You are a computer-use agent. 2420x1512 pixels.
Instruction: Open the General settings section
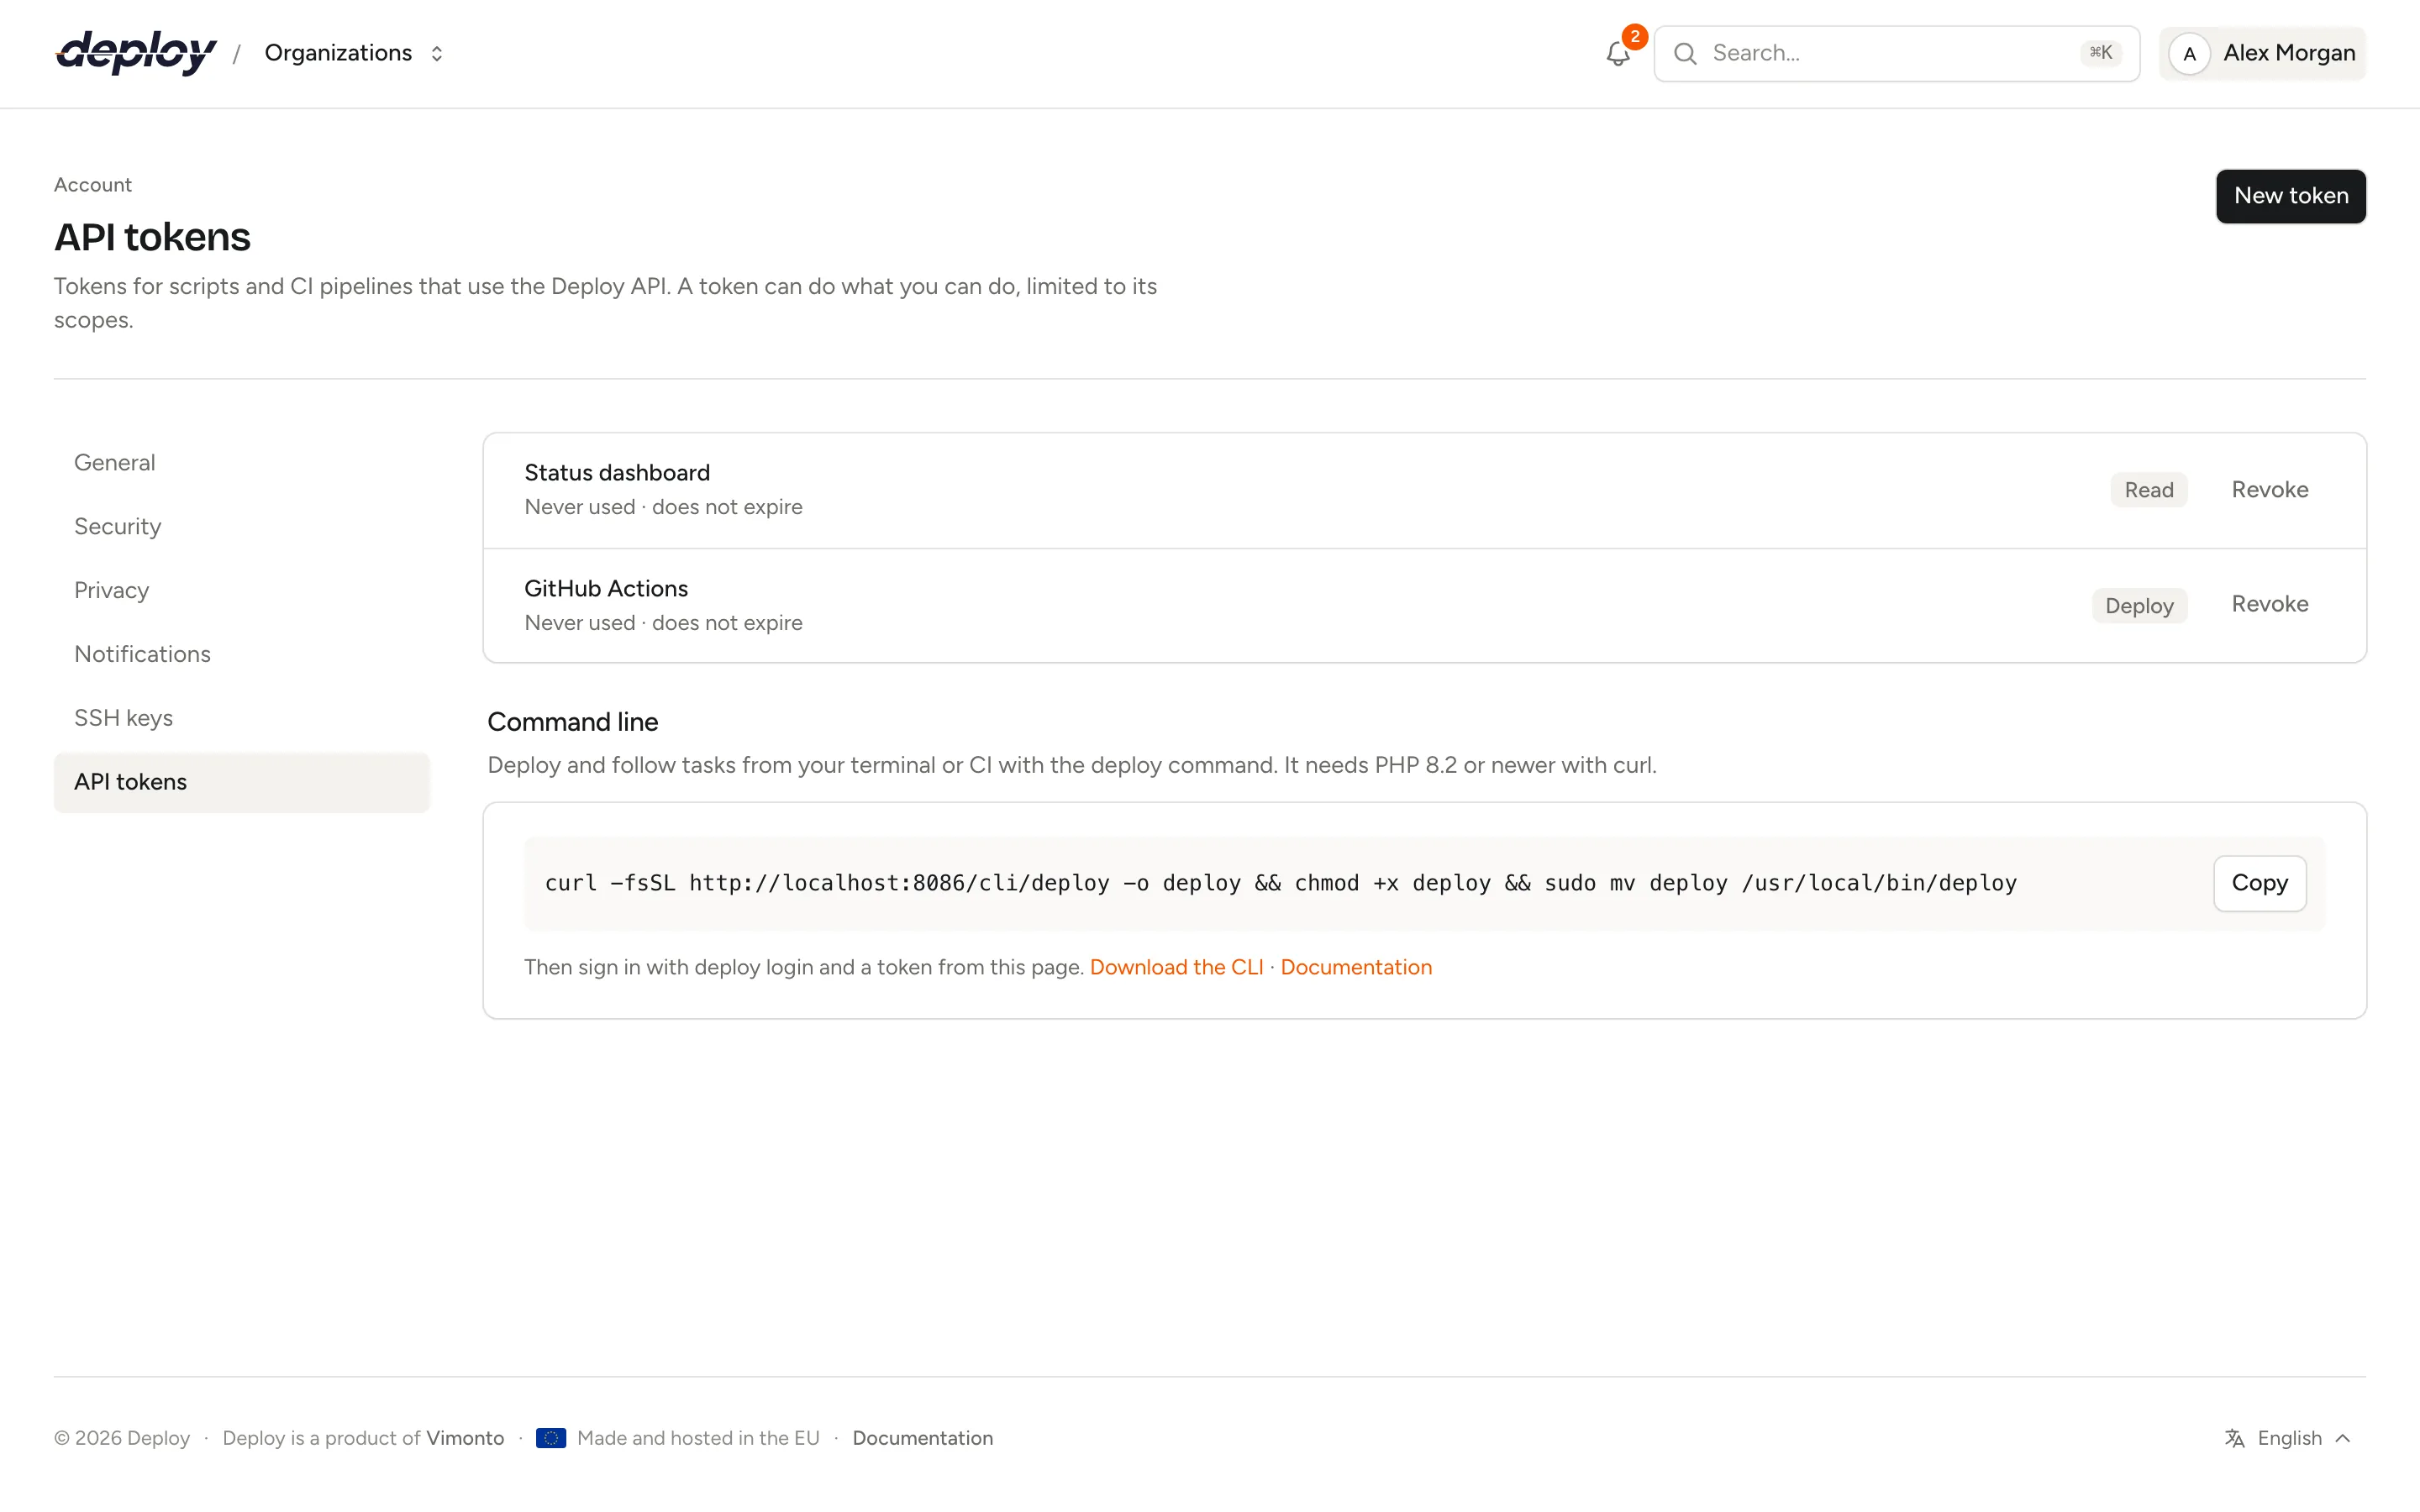click(x=242, y=463)
